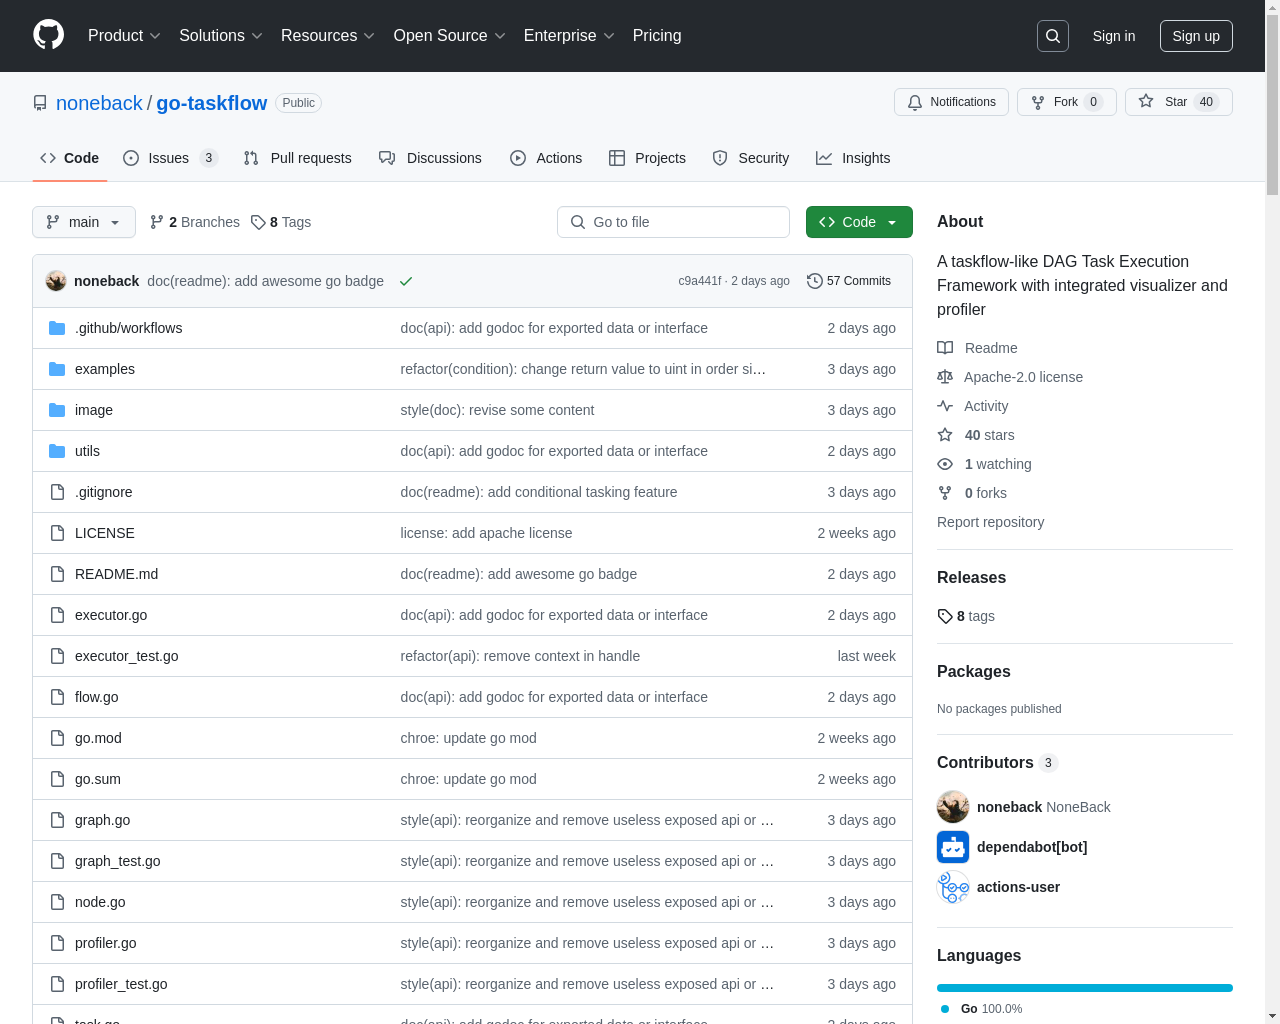1280x1024 pixels.
Task: Click the Notifications button
Action: click(x=951, y=102)
